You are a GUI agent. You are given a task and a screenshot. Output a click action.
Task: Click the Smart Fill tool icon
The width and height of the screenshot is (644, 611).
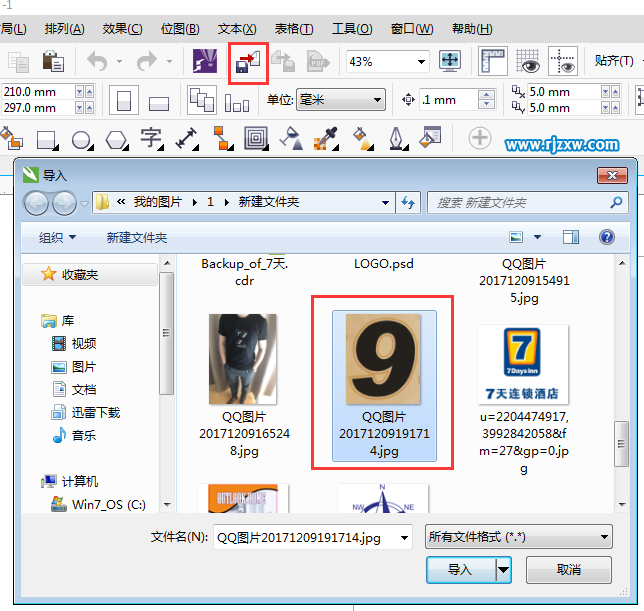pos(12,138)
